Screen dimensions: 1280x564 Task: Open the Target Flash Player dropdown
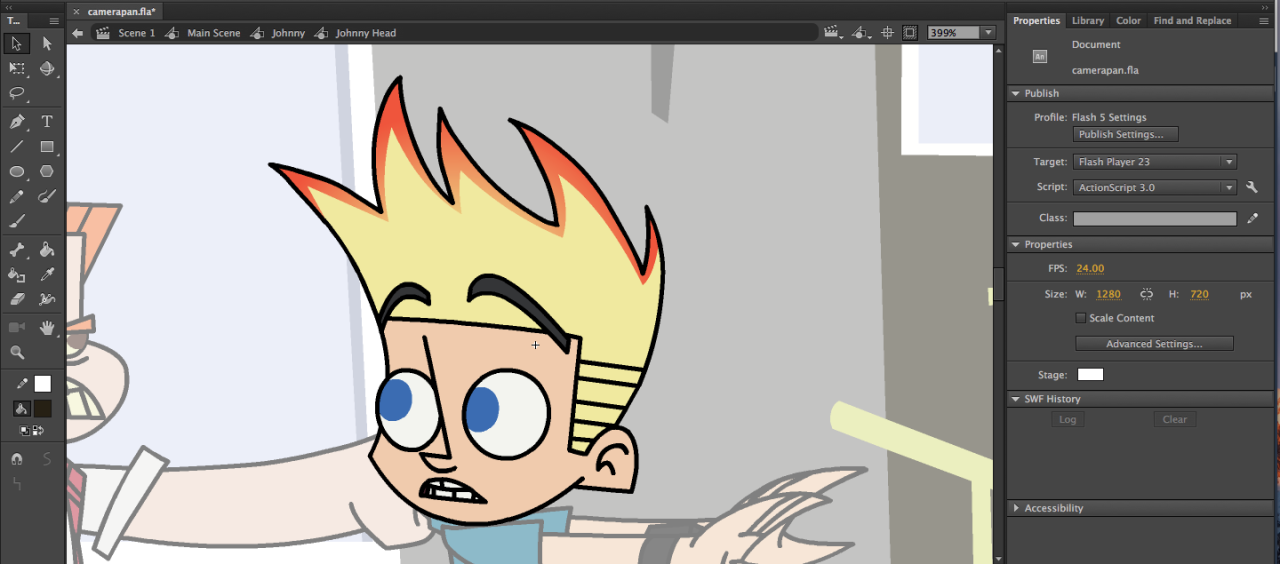[x=1155, y=162]
